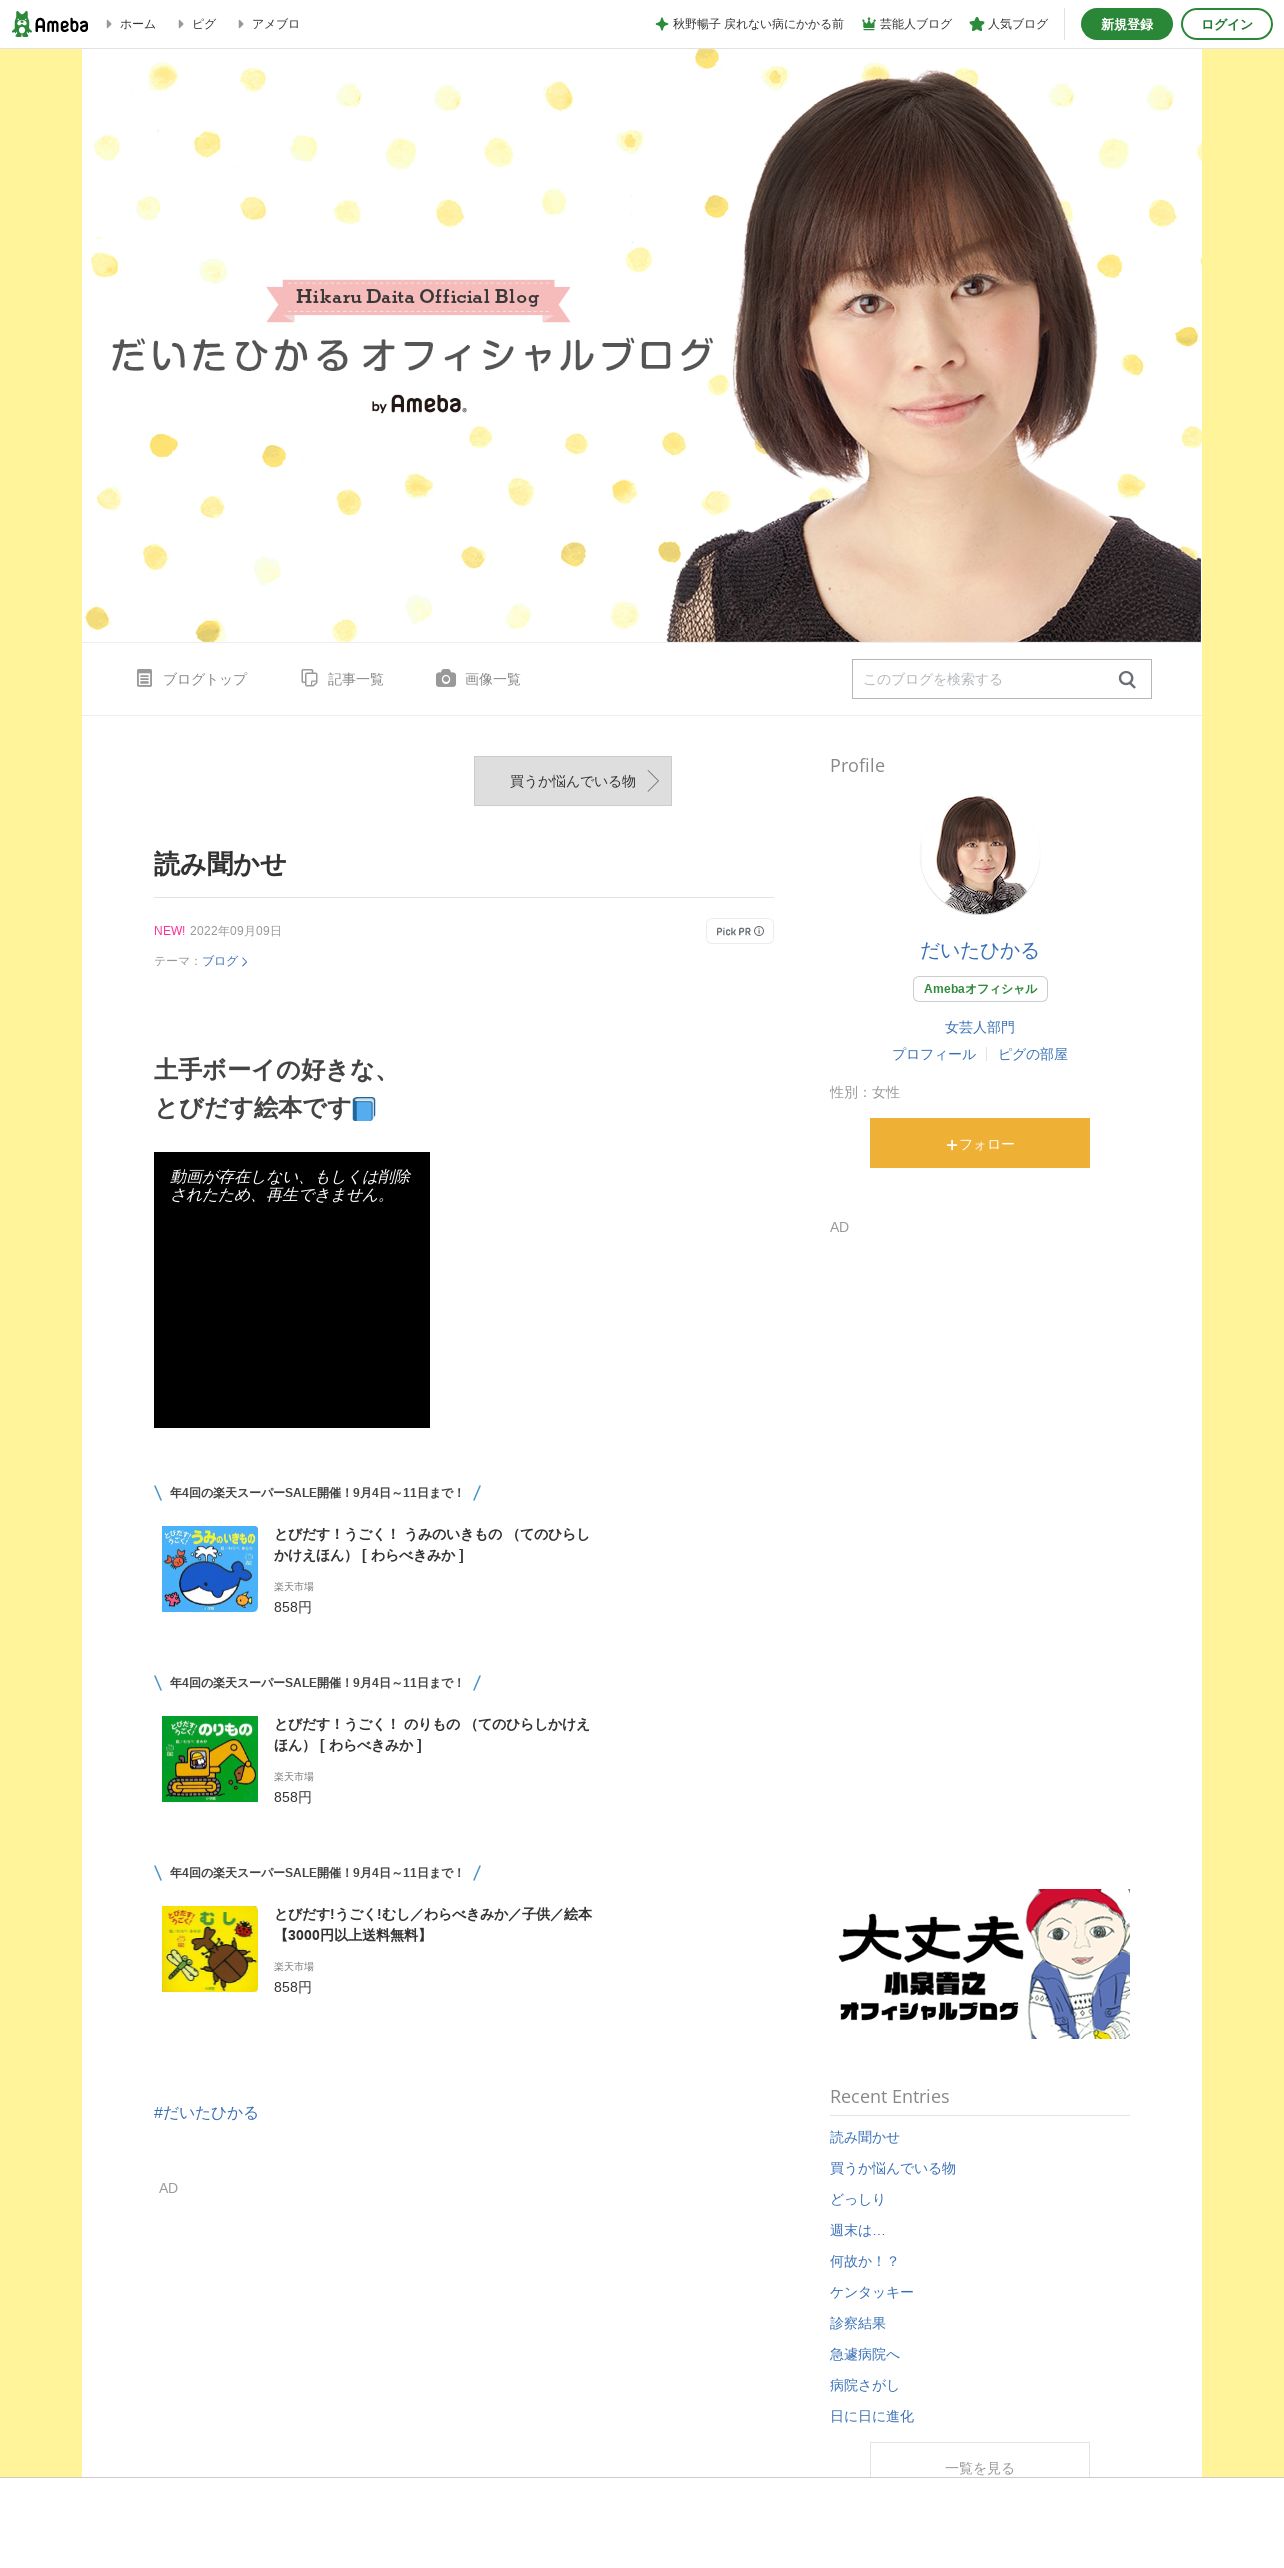1284x2568 pixels.
Task: Open だいたひかる profile name link
Action: 980,950
